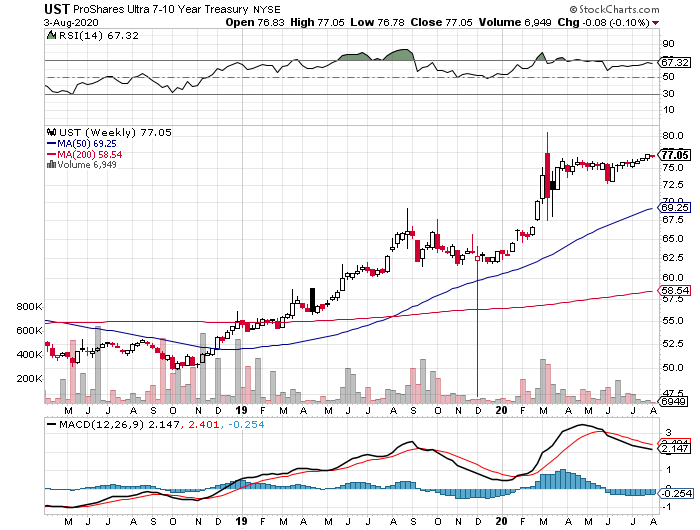This screenshot has height=530, width=700.
Task: Click the red MA(200) legend line
Action: point(51,154)
